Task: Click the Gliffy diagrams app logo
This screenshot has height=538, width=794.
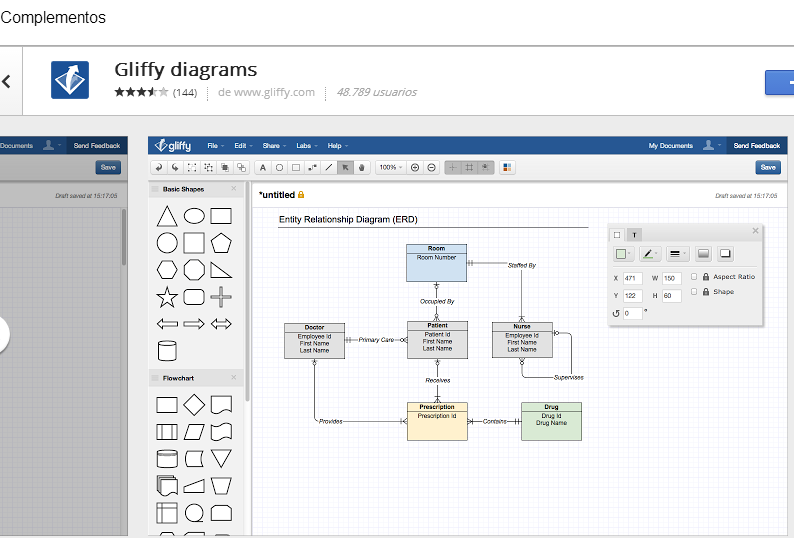Action: click(x=70, y=80)
